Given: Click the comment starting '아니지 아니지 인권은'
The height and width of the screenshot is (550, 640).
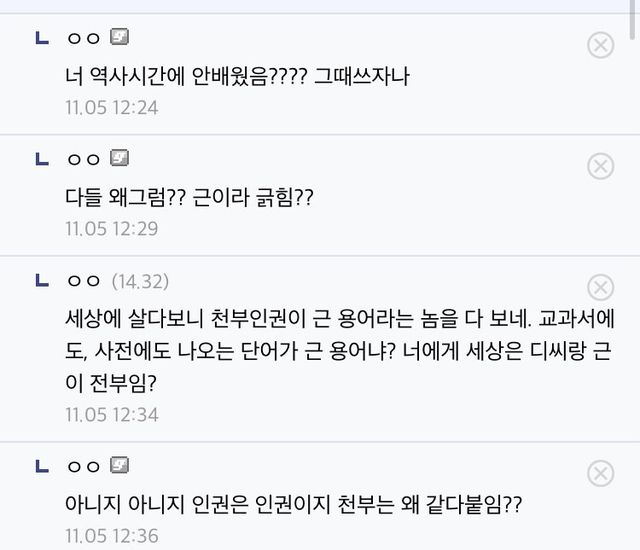Looking at the screenshot, I should tap(292, 505).
